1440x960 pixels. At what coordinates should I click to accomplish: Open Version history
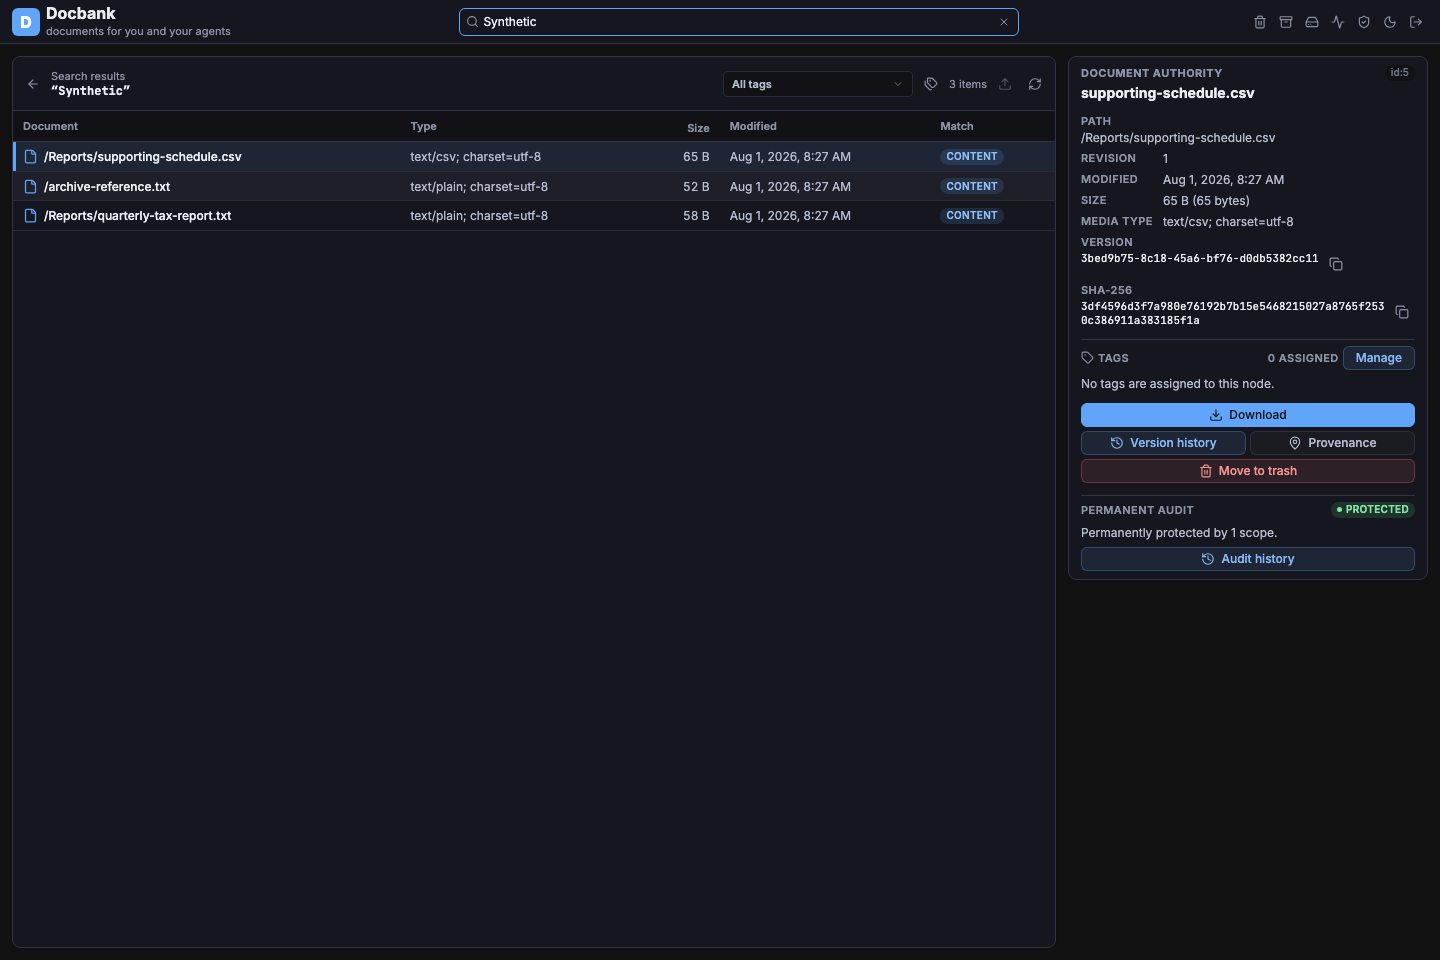pos(1163,443)
